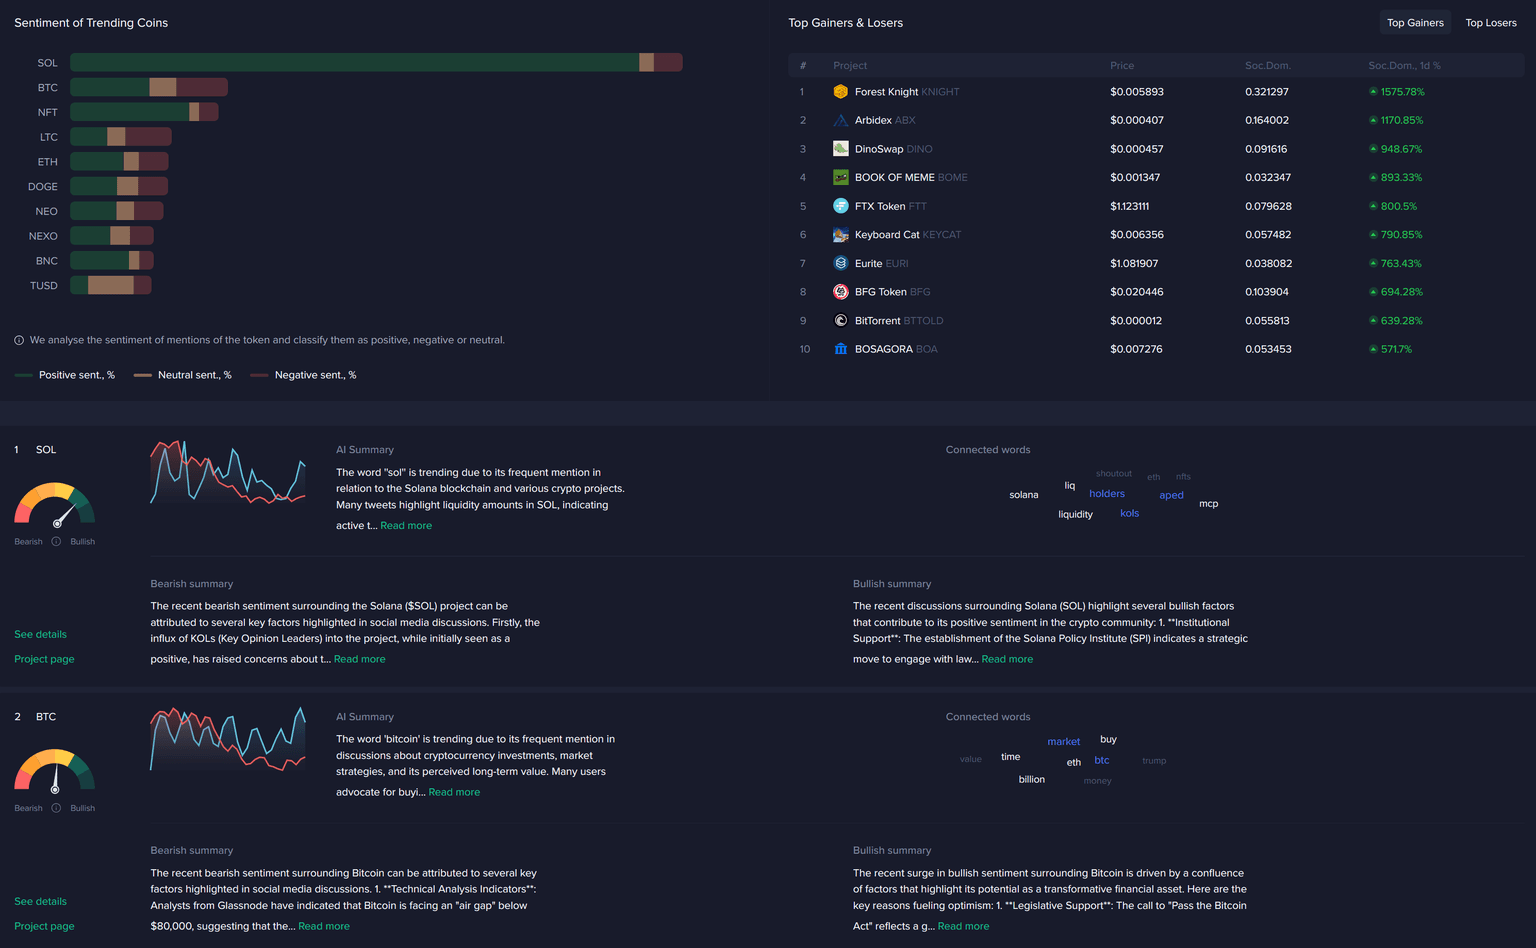Click info icon beside sentiment analysis note
The image size is (1536, 948).
click(19, 341)
